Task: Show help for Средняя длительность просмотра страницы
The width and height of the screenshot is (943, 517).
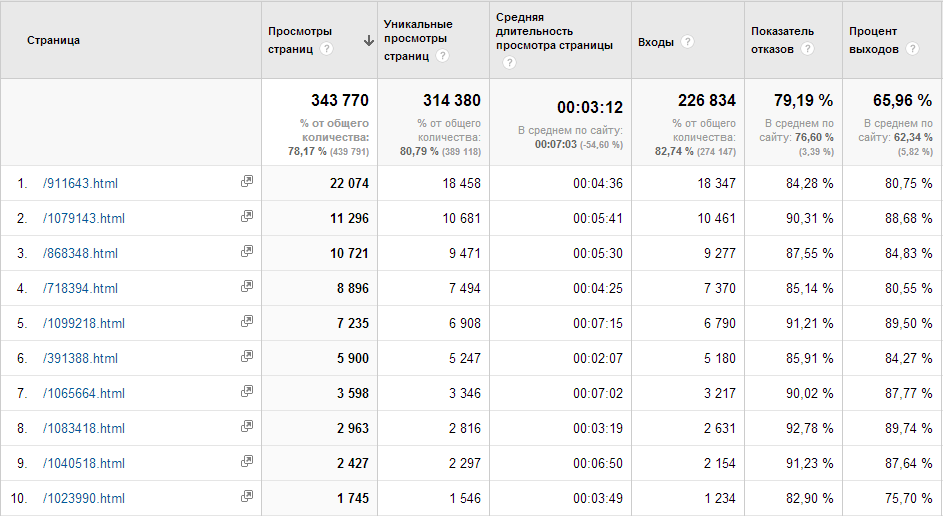Action: [509, 63]
